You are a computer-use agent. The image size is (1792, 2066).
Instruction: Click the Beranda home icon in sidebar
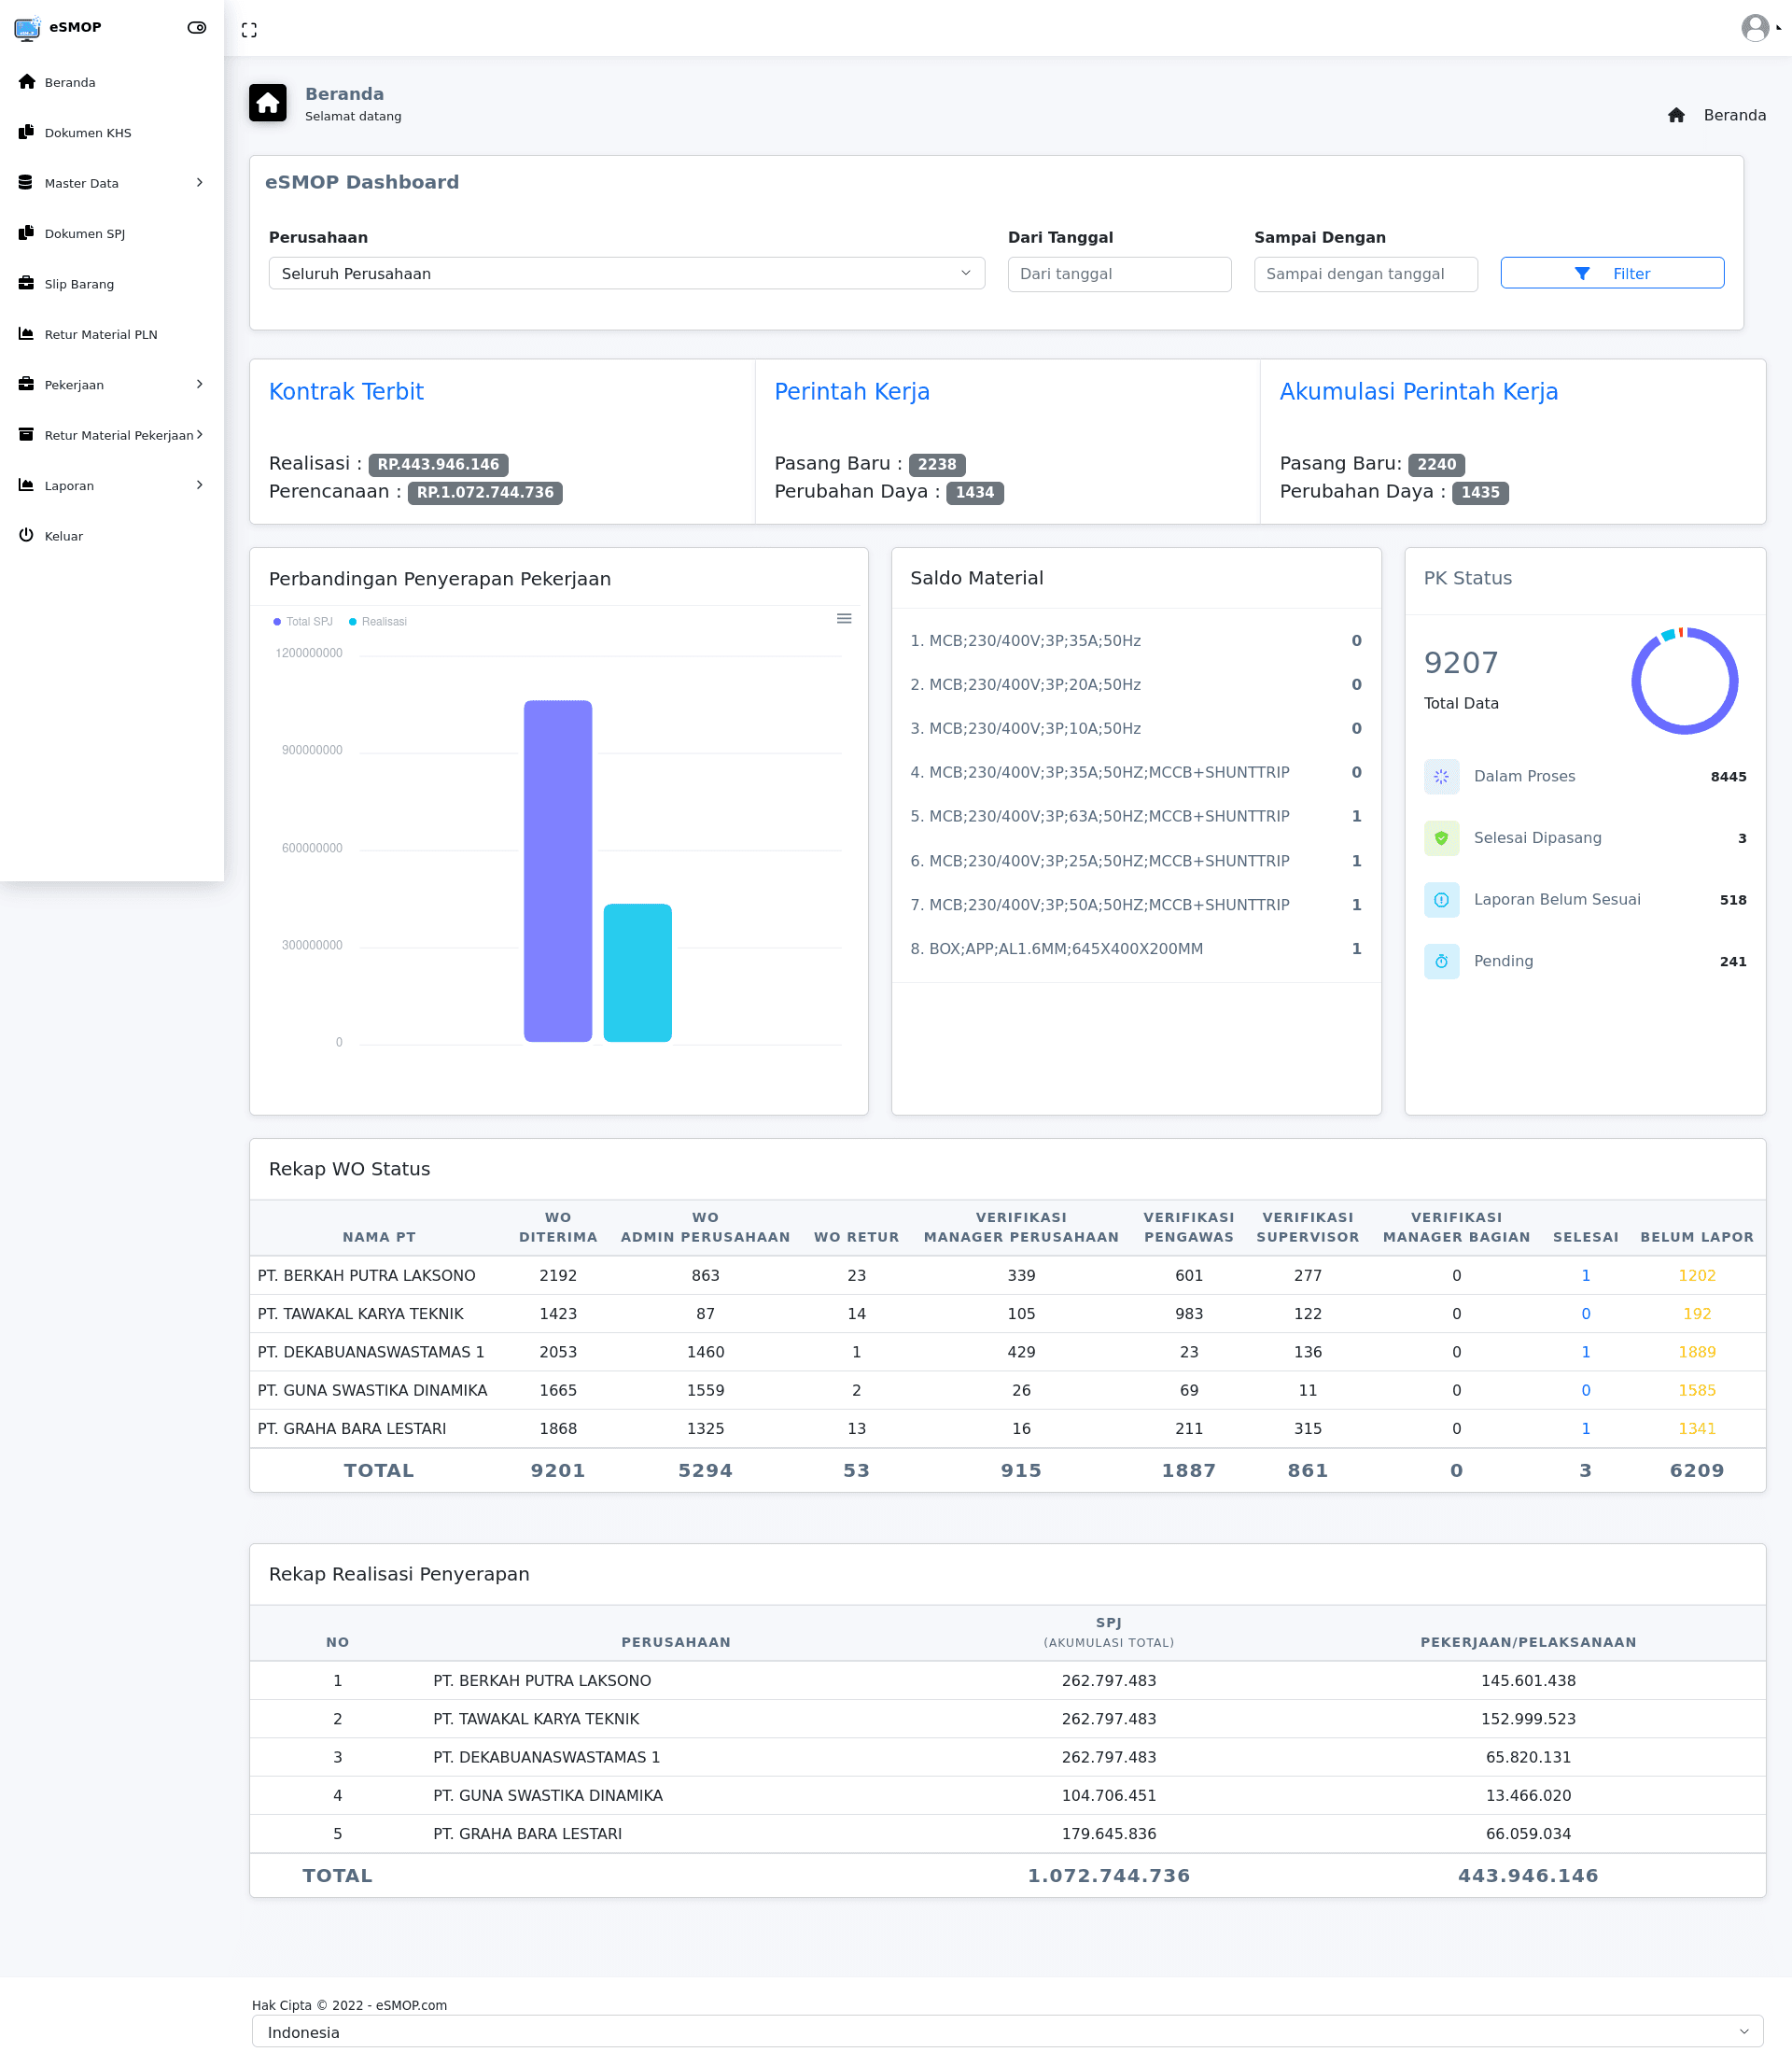pos(27,82)
